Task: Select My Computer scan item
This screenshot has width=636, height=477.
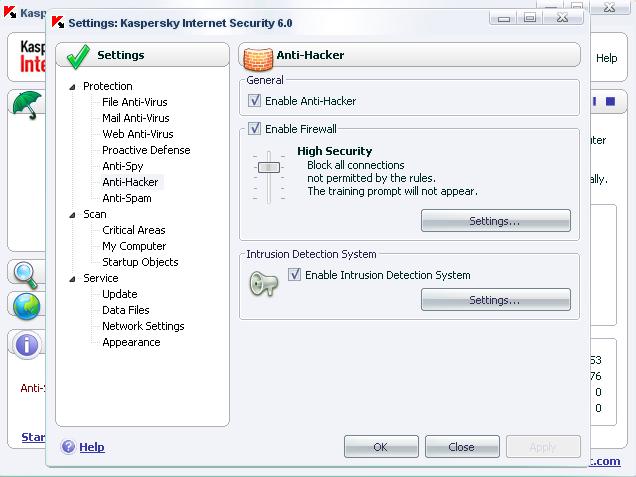Action: (134, 246)
